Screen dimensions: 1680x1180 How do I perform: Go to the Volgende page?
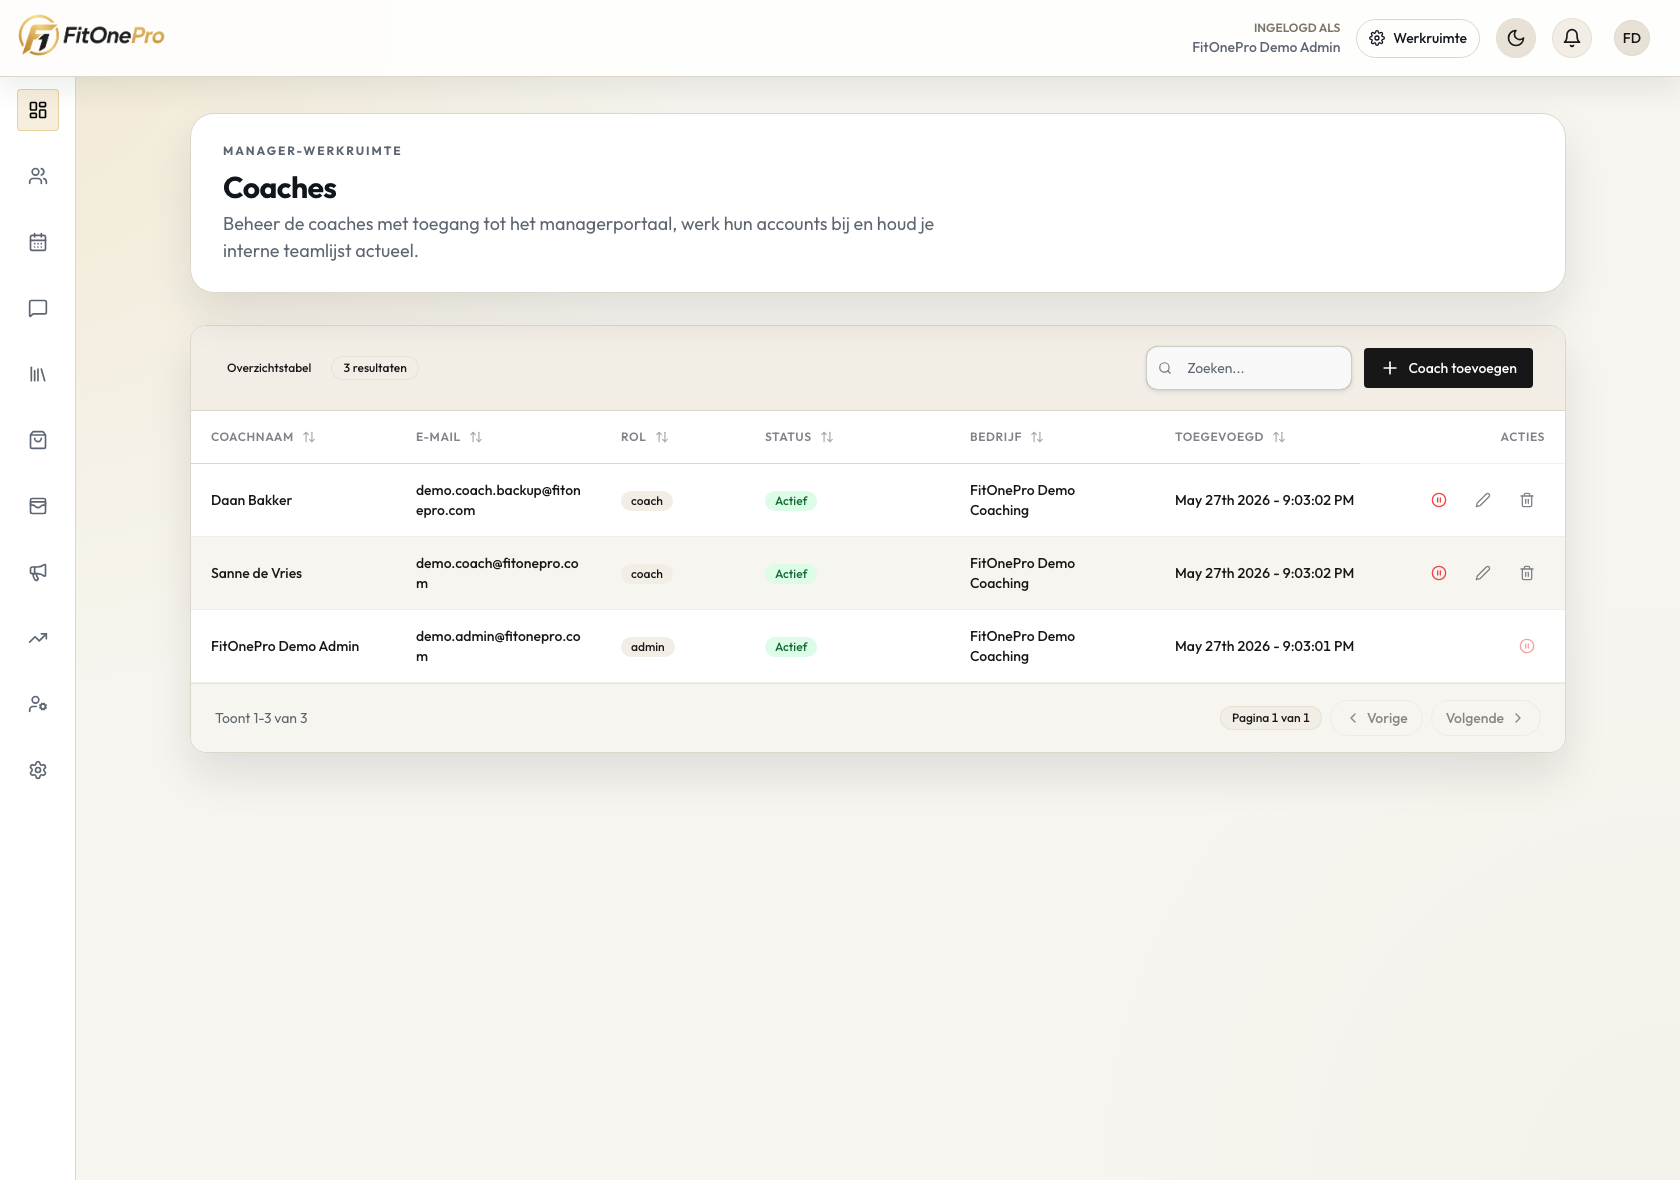coord(1485,718)
